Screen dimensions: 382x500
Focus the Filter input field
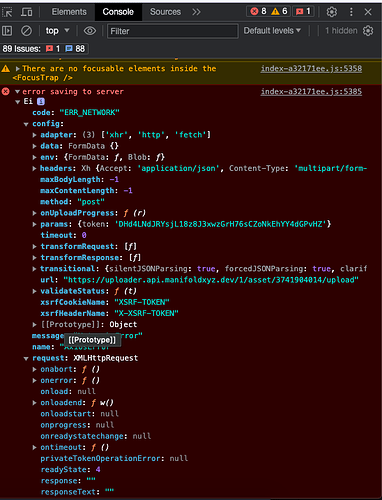coord(173,31)
